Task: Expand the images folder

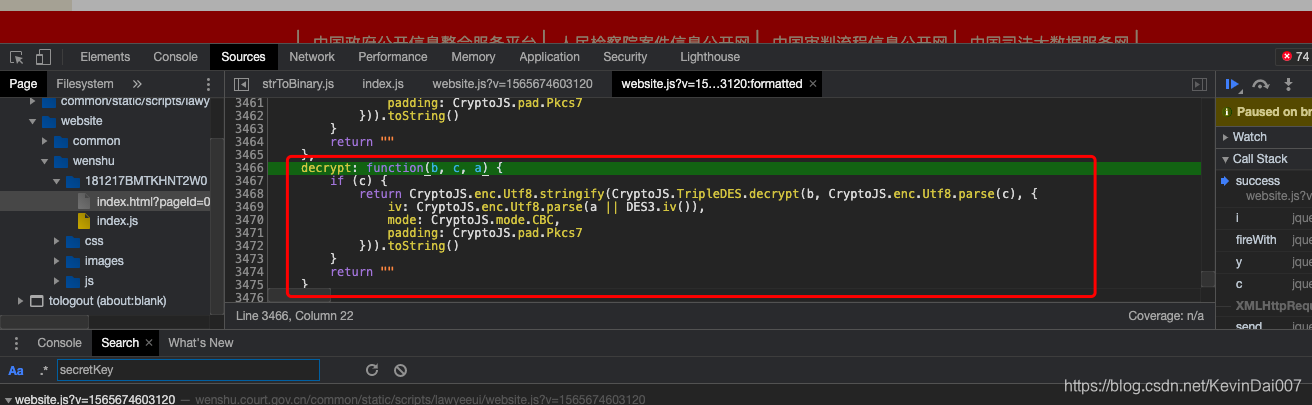Action: pos(59,261)
